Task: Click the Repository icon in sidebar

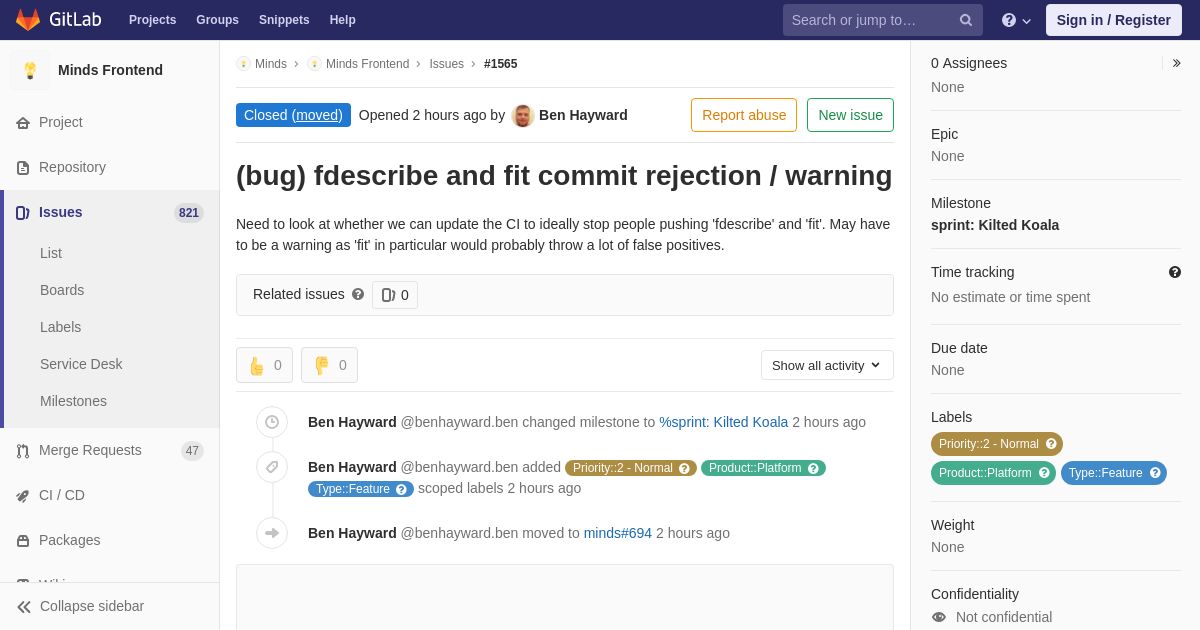Action: [x=23, y=168]
